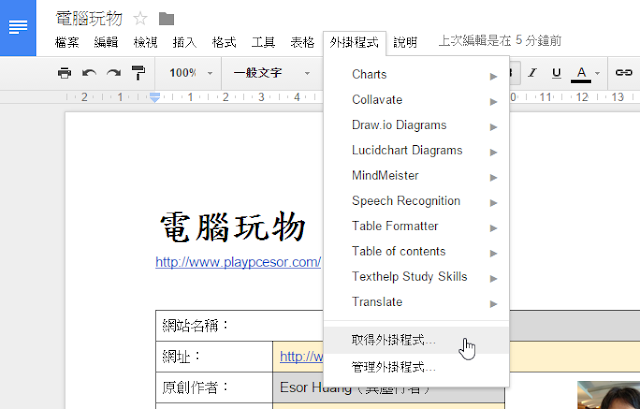
Task: Click the 網站名稱： table cell
Action: [240, 326]
